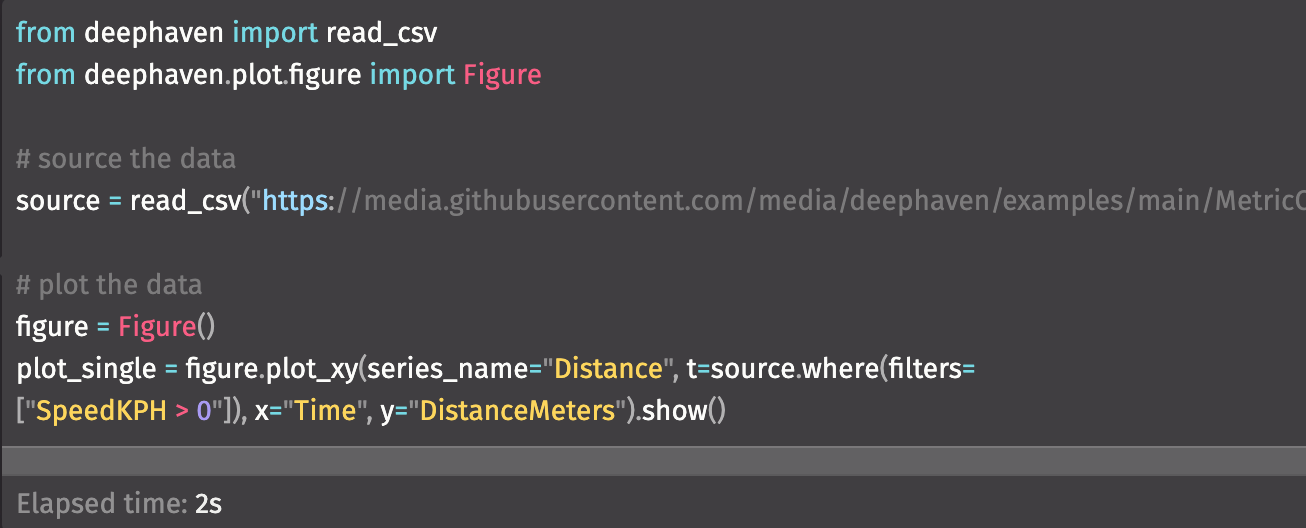Click the "DistanceMeters" string value
The height and width of the screenshot is (528, 1306).
[x=516, y=411]
